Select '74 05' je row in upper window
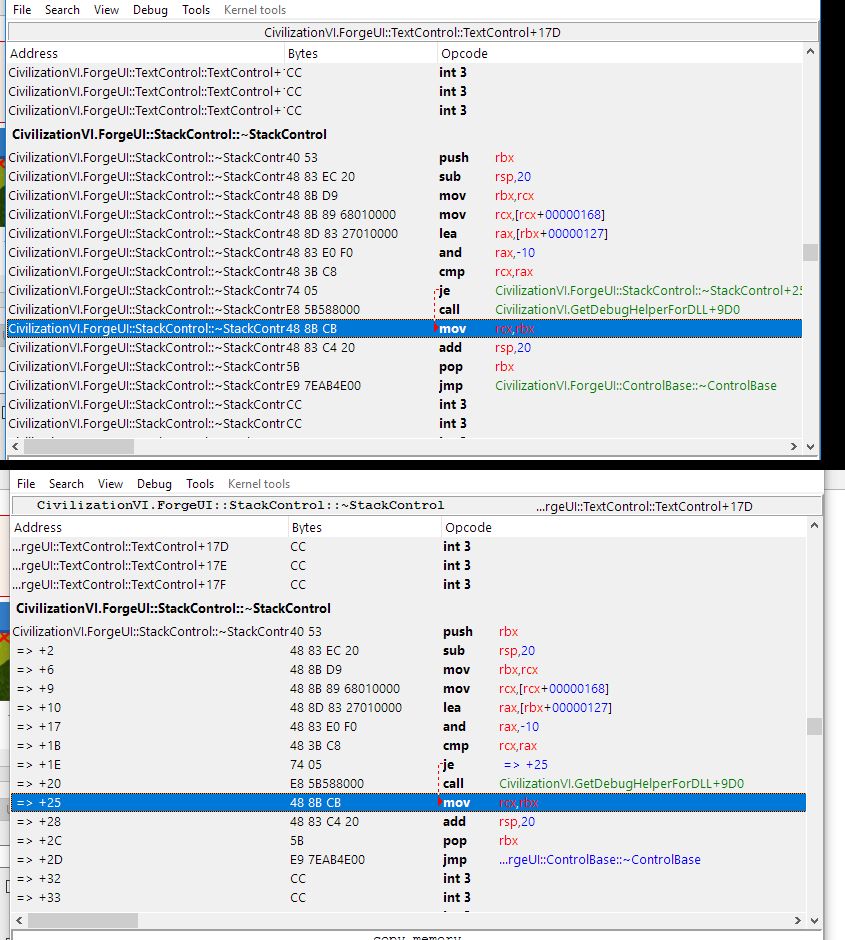Viewport: 845px width, 940px height. pyautogui.click(x=405, y=291)
